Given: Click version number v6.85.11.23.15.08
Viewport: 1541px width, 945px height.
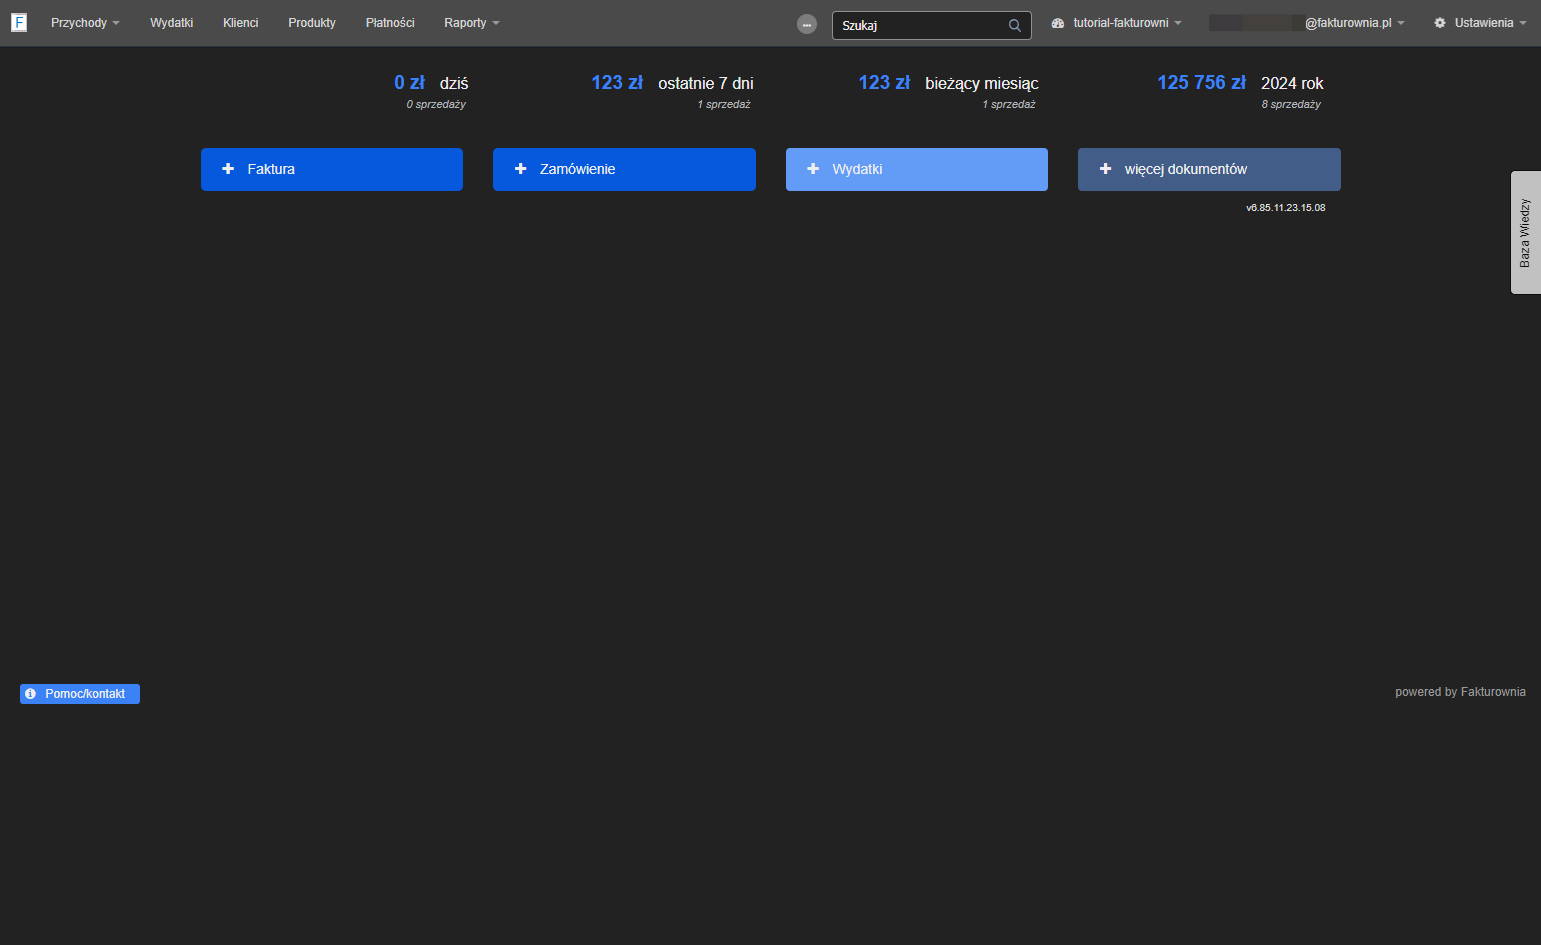Looking at the screenshot, I should pyautogui.click(x=1286, y=208).
